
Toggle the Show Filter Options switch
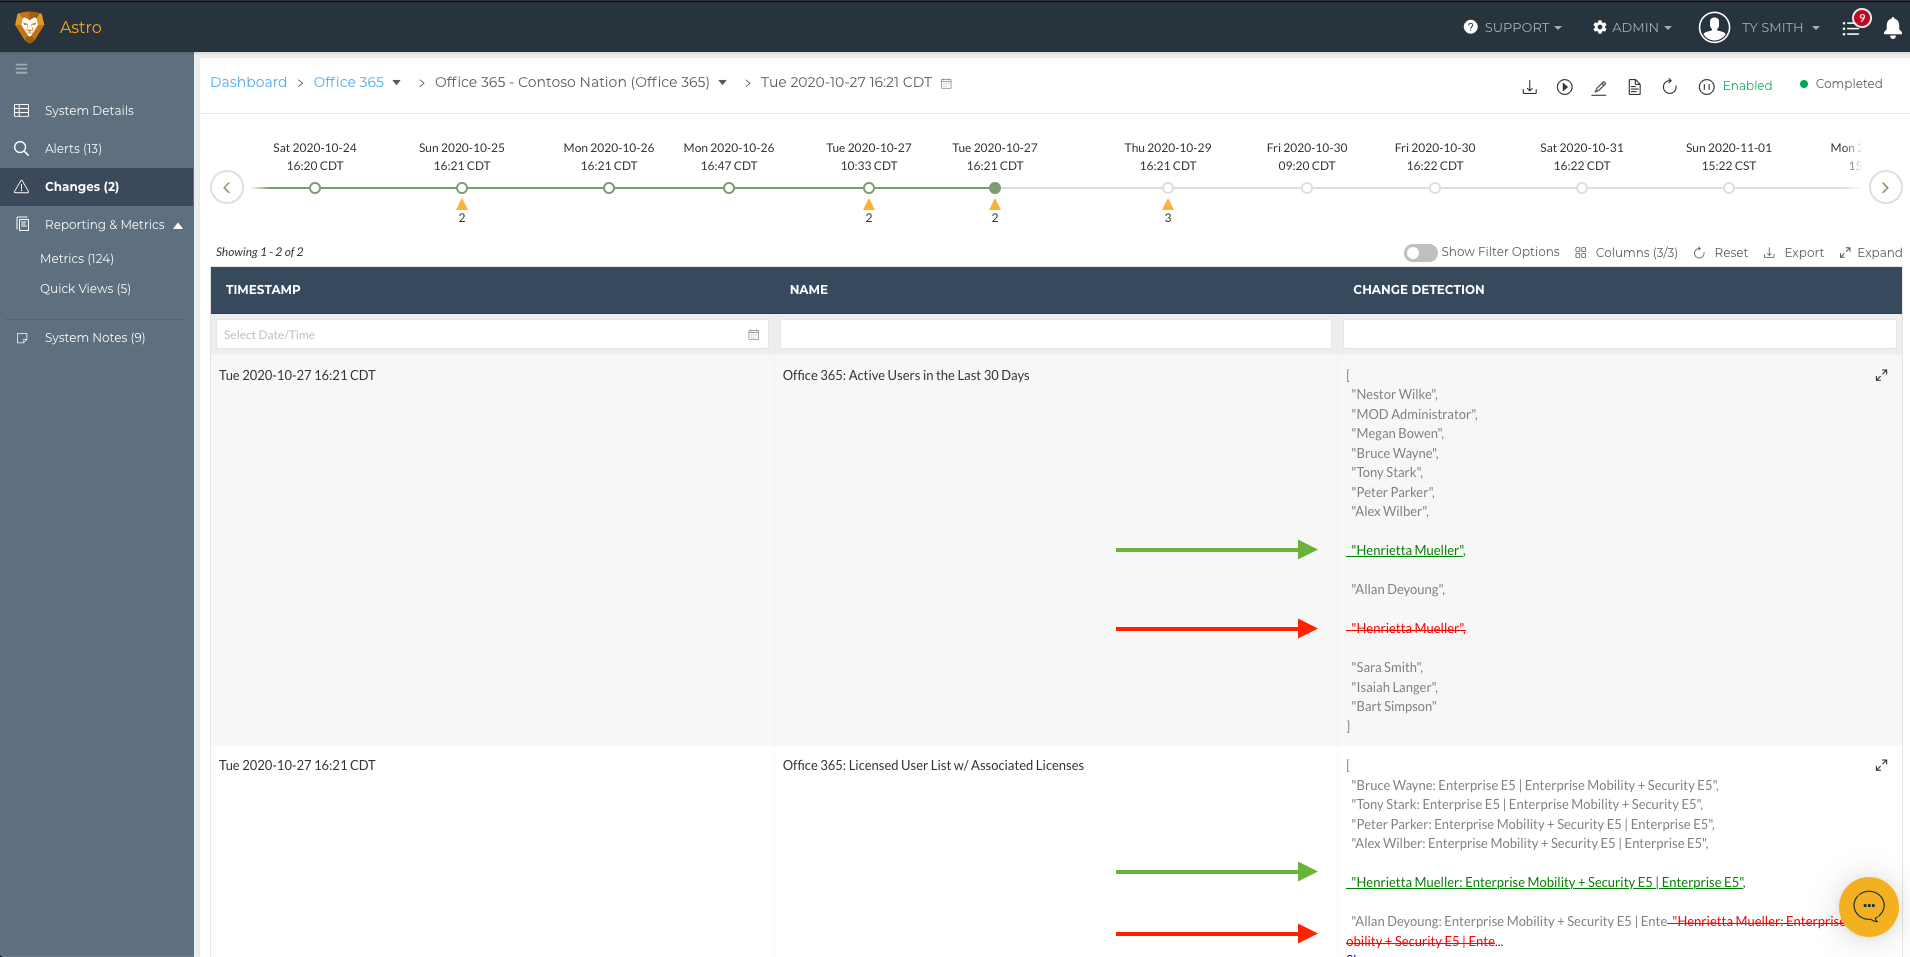pyautogui.click(x=1420, y=253)
